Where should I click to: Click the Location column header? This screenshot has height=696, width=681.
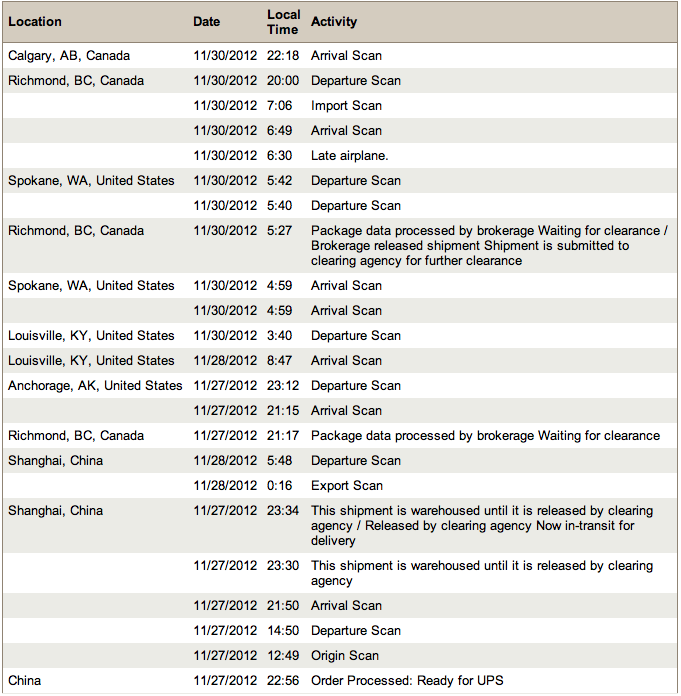point(35,21)
